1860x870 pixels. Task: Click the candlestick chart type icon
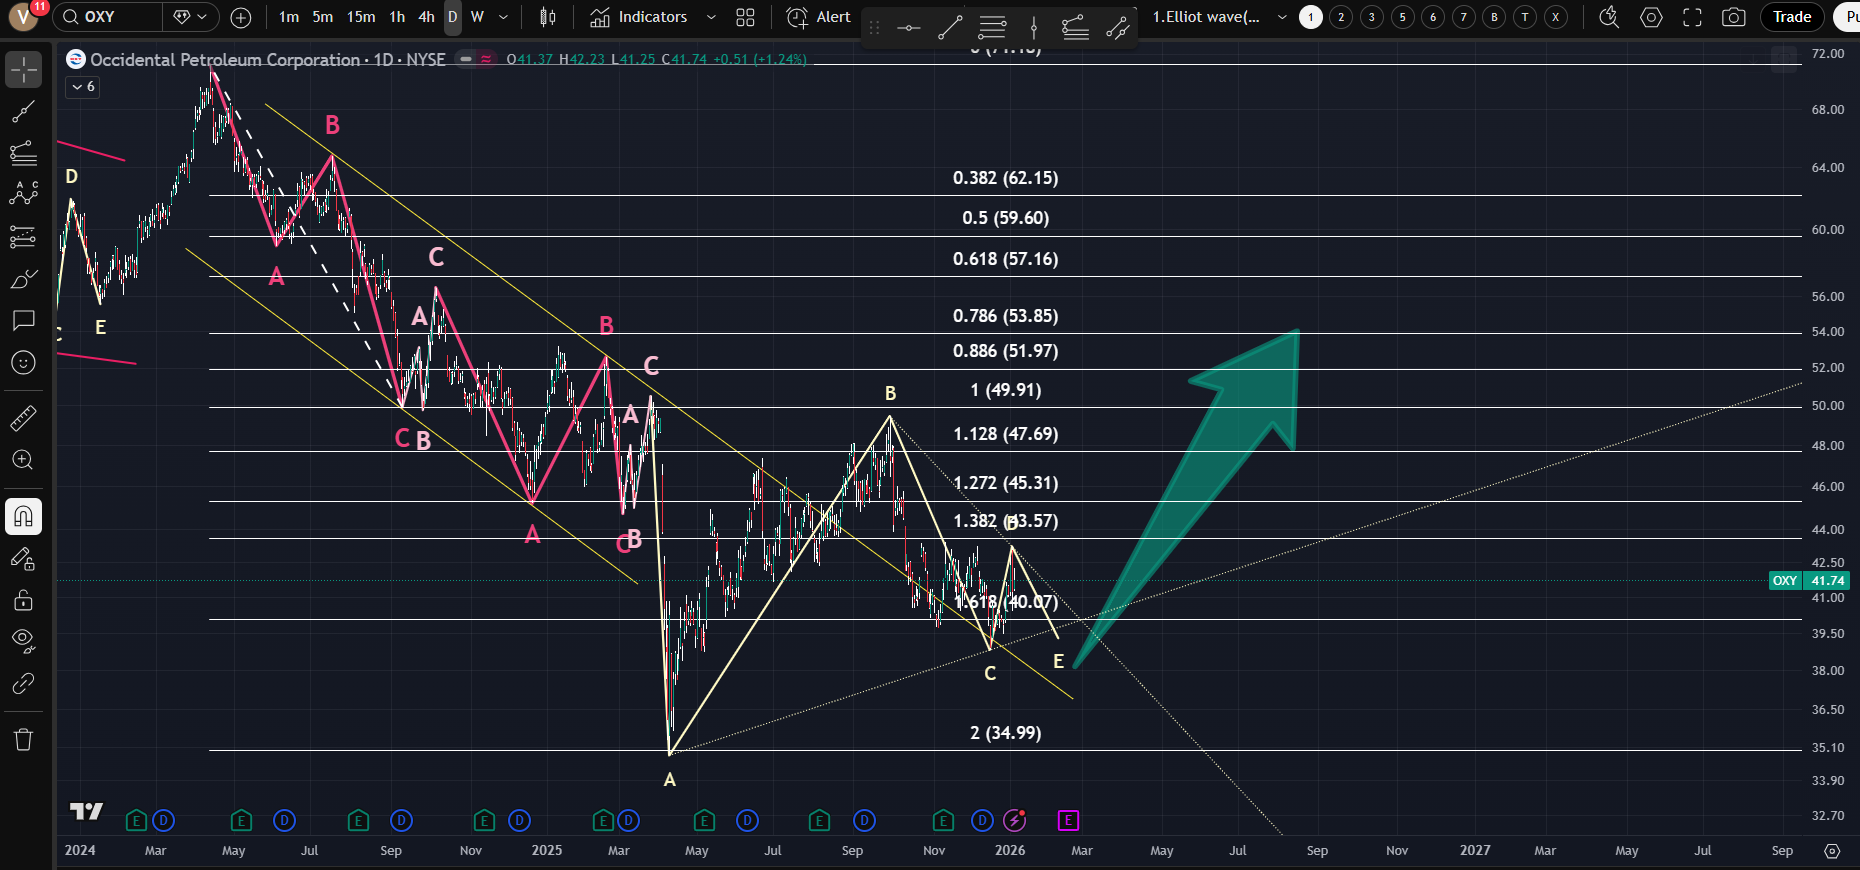pos(548,17)
